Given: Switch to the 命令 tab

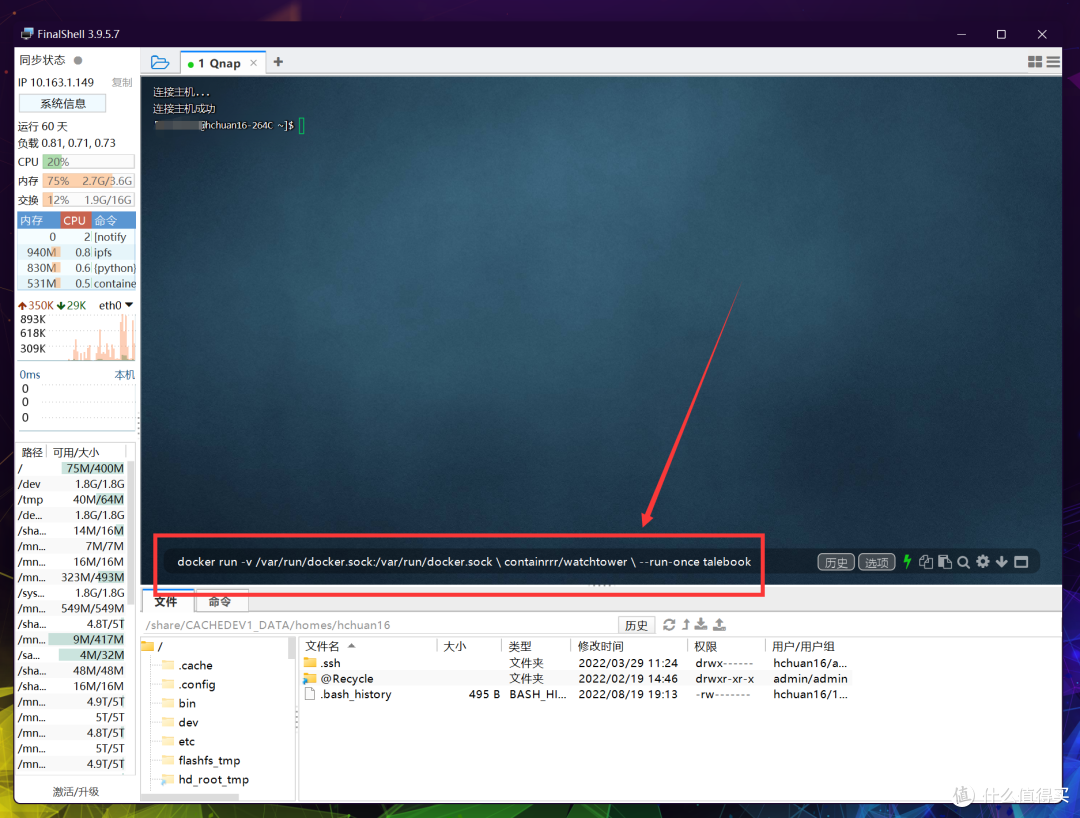Looking at the screenshot, I should [x=220, y=602].
